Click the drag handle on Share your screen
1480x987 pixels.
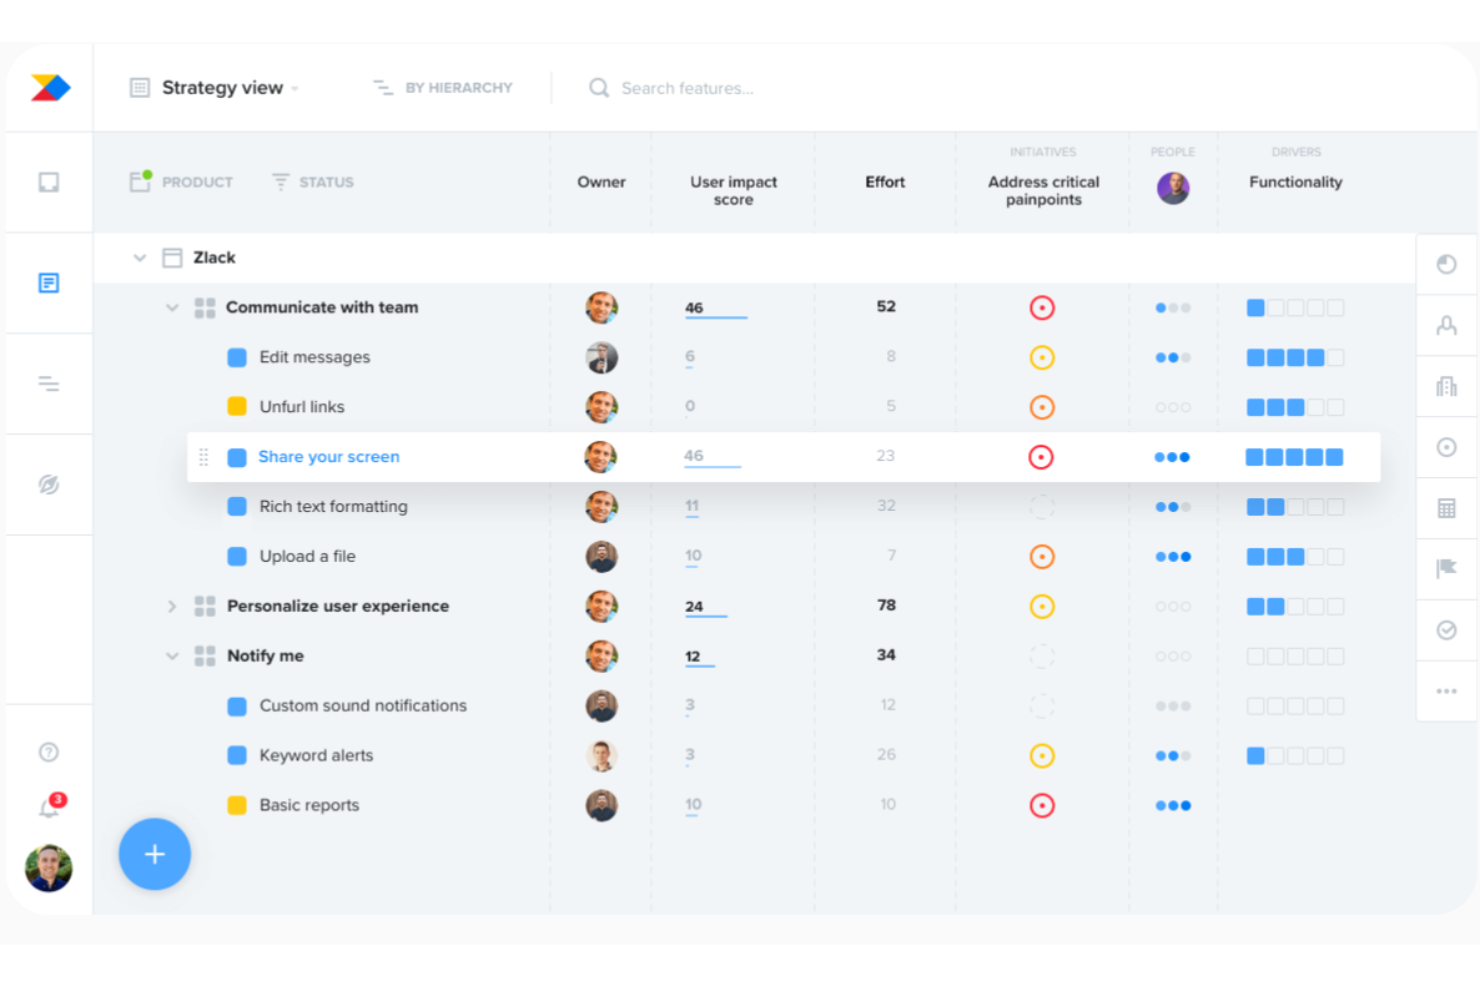point(203,457)
